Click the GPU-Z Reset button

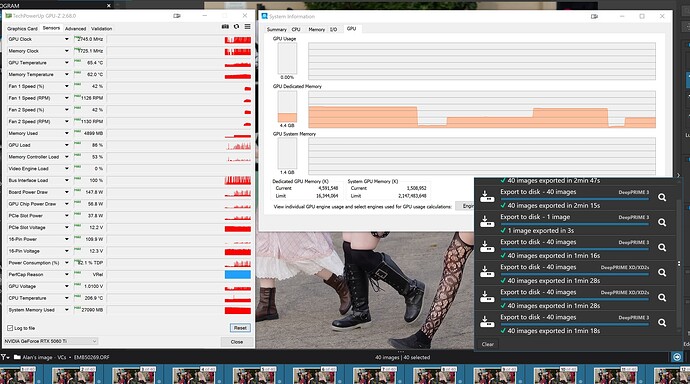tap(240, 328)
